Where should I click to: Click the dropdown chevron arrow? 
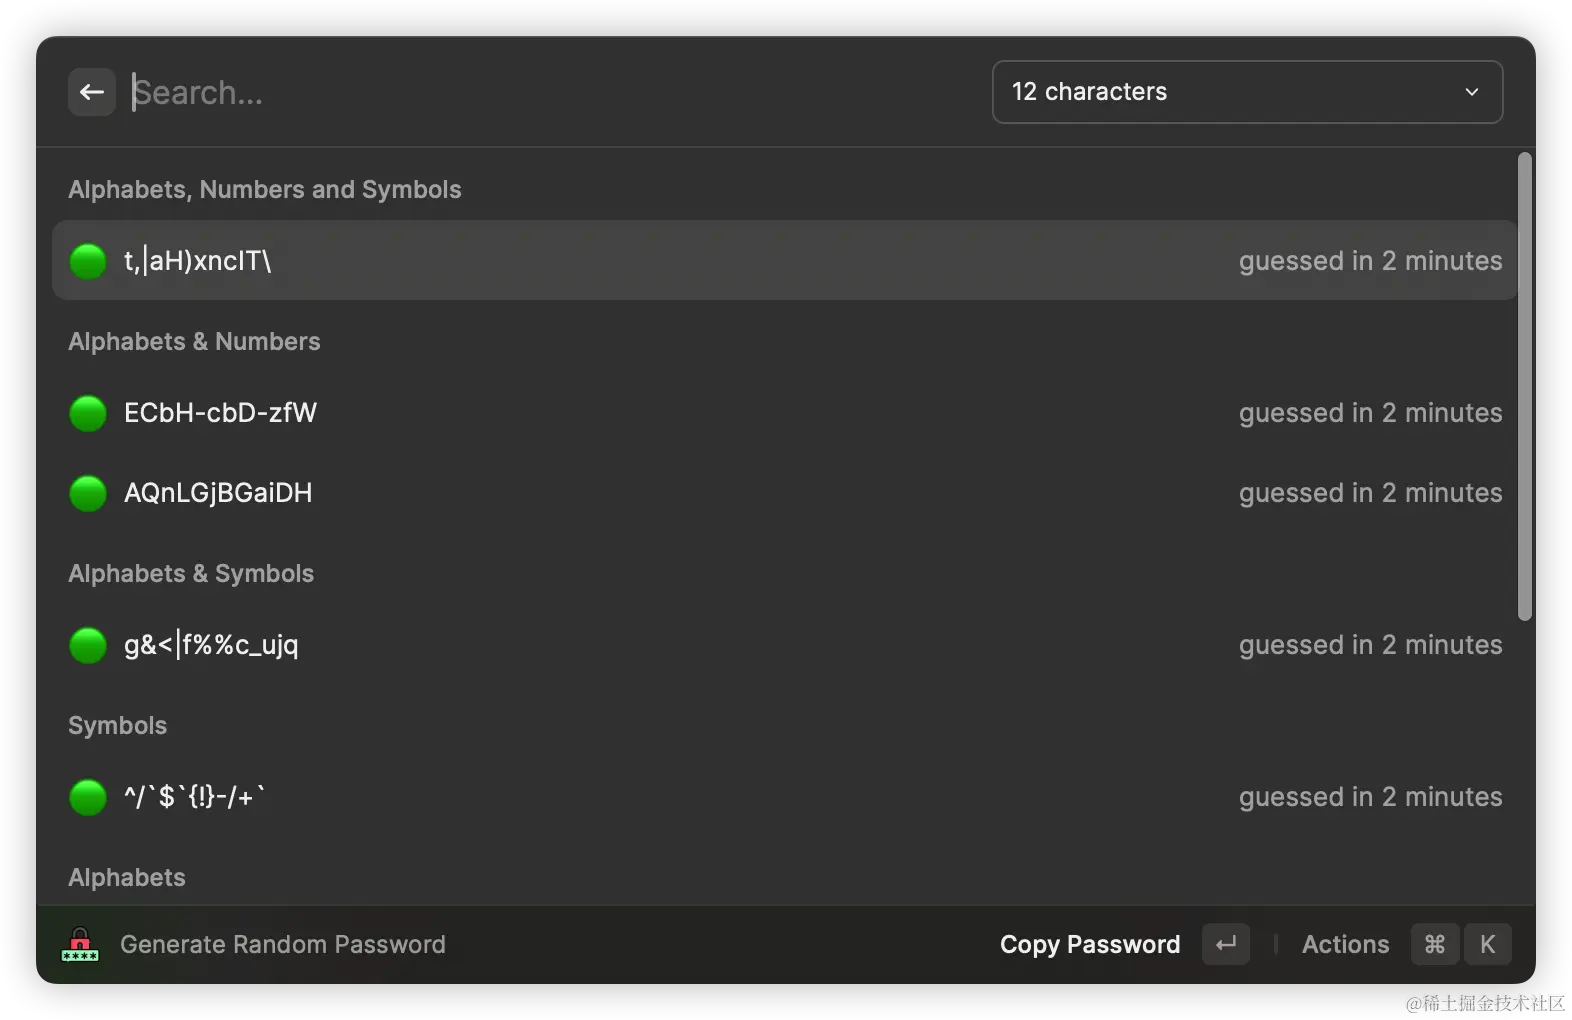coord(1471,92)
